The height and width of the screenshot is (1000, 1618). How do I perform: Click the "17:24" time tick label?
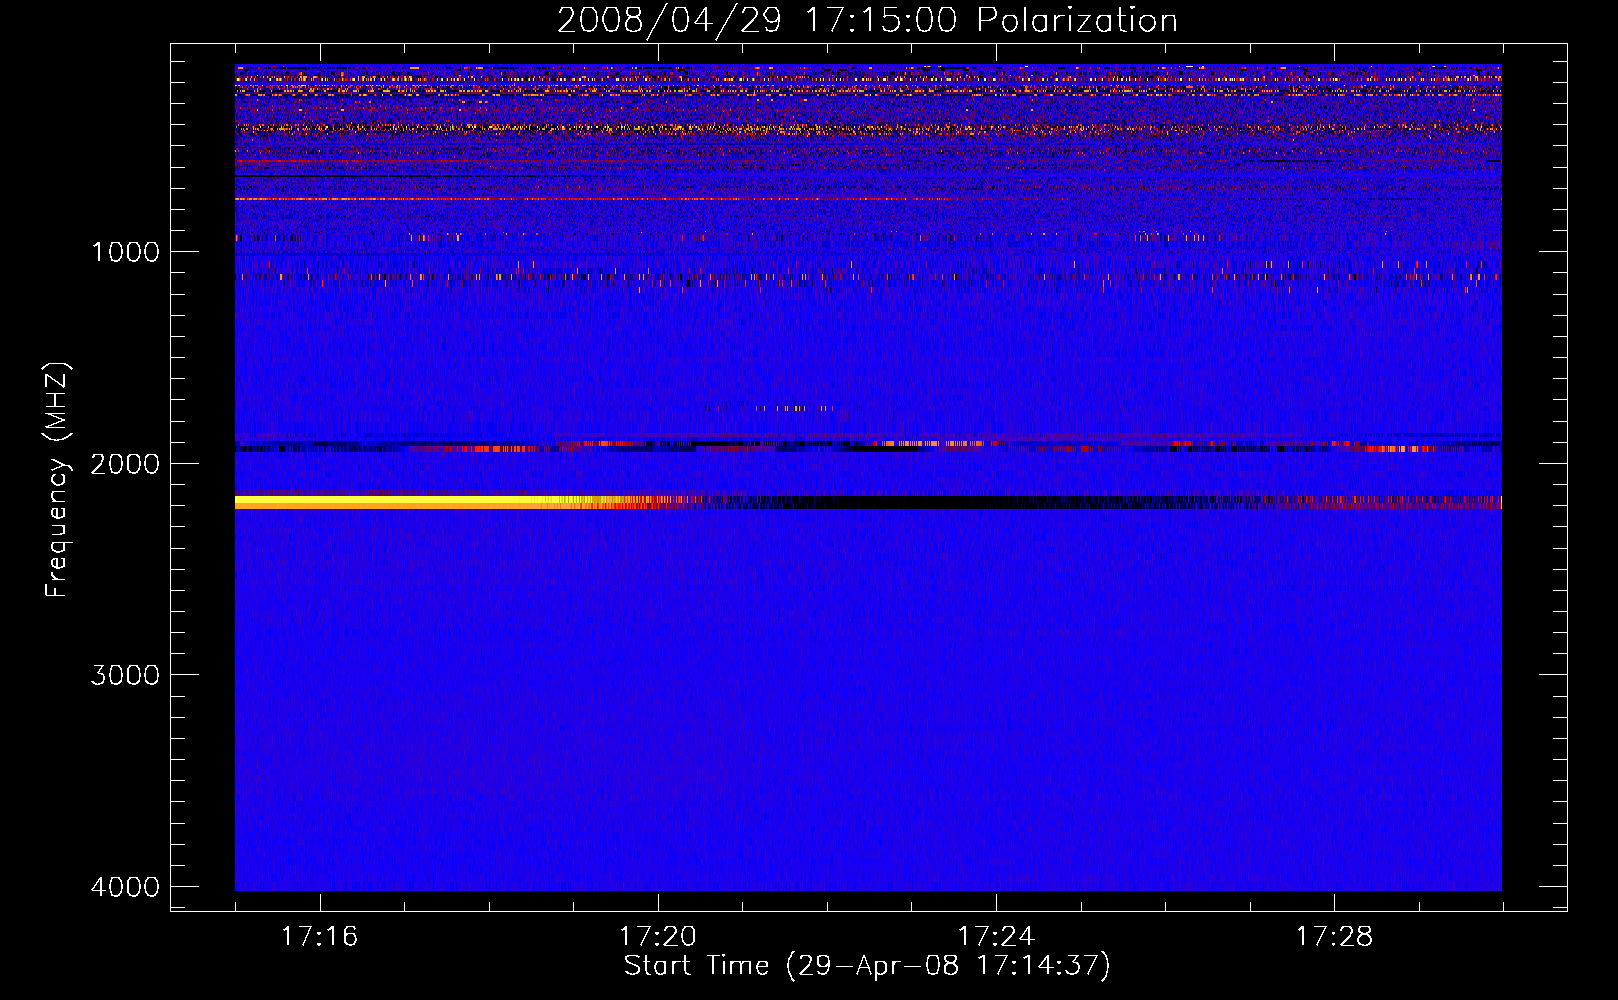(996, 937)
